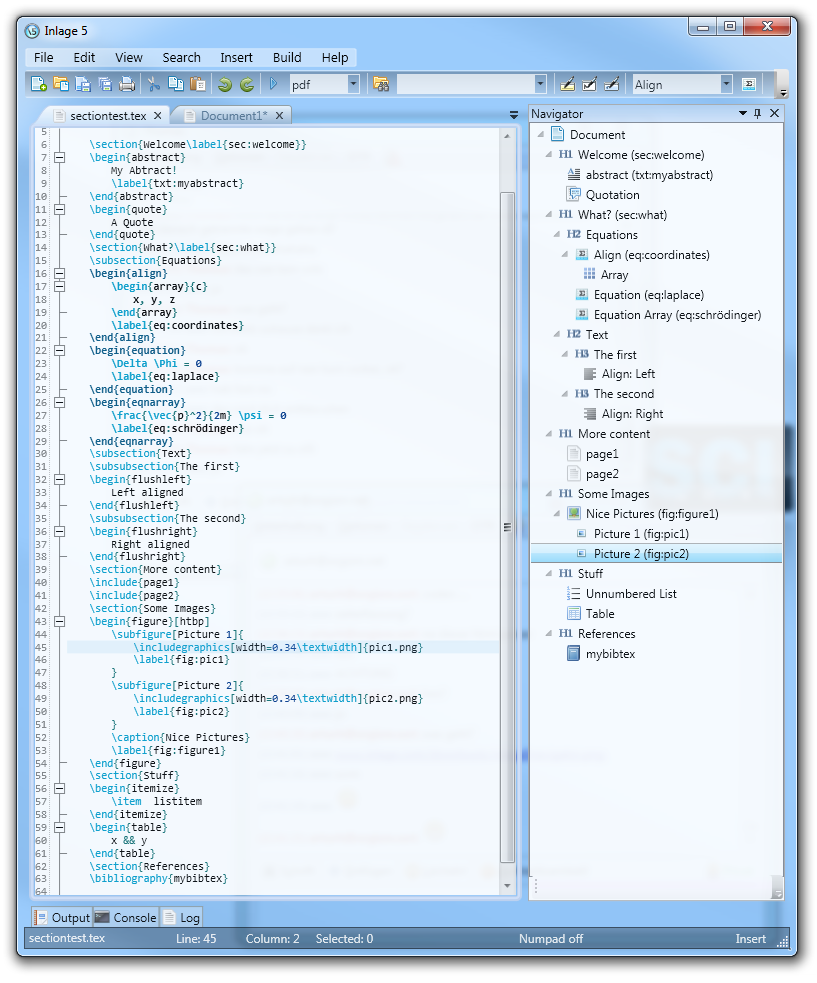Image resolution: width=817 pixels, height=983 pixels.
Task: Select abstract (txt:myabstract) in Navigator
Action: 649,175
